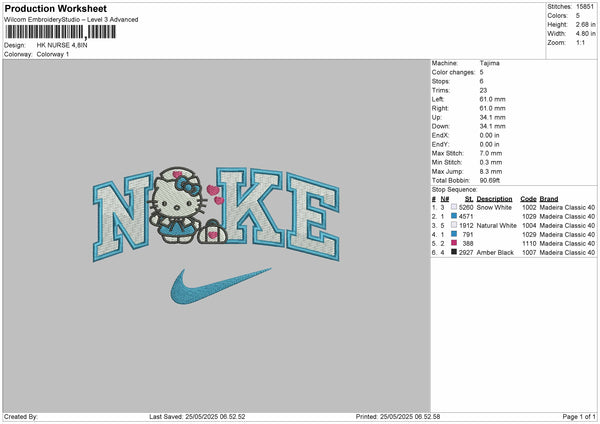Click the barcode under the worksheet title

[58, 33]
